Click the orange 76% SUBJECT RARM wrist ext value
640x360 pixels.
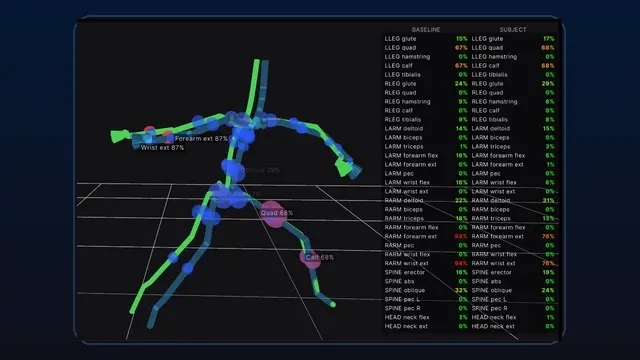click(548, 263)
